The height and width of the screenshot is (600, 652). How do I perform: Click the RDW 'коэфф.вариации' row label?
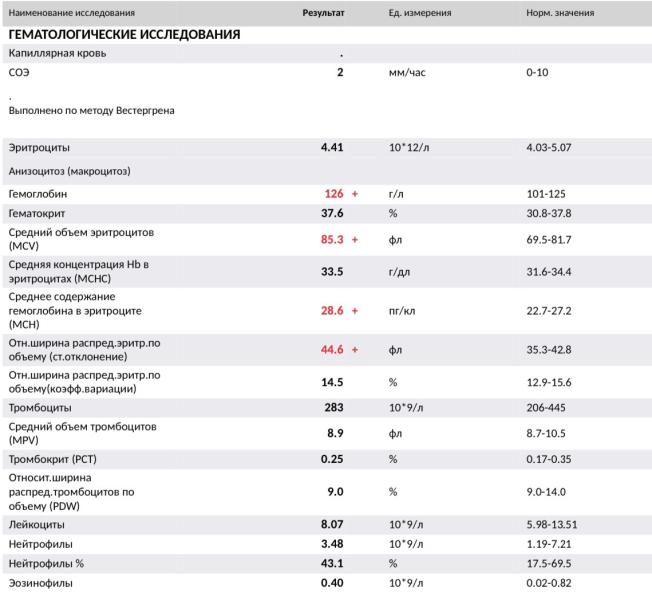coord(84,382)
